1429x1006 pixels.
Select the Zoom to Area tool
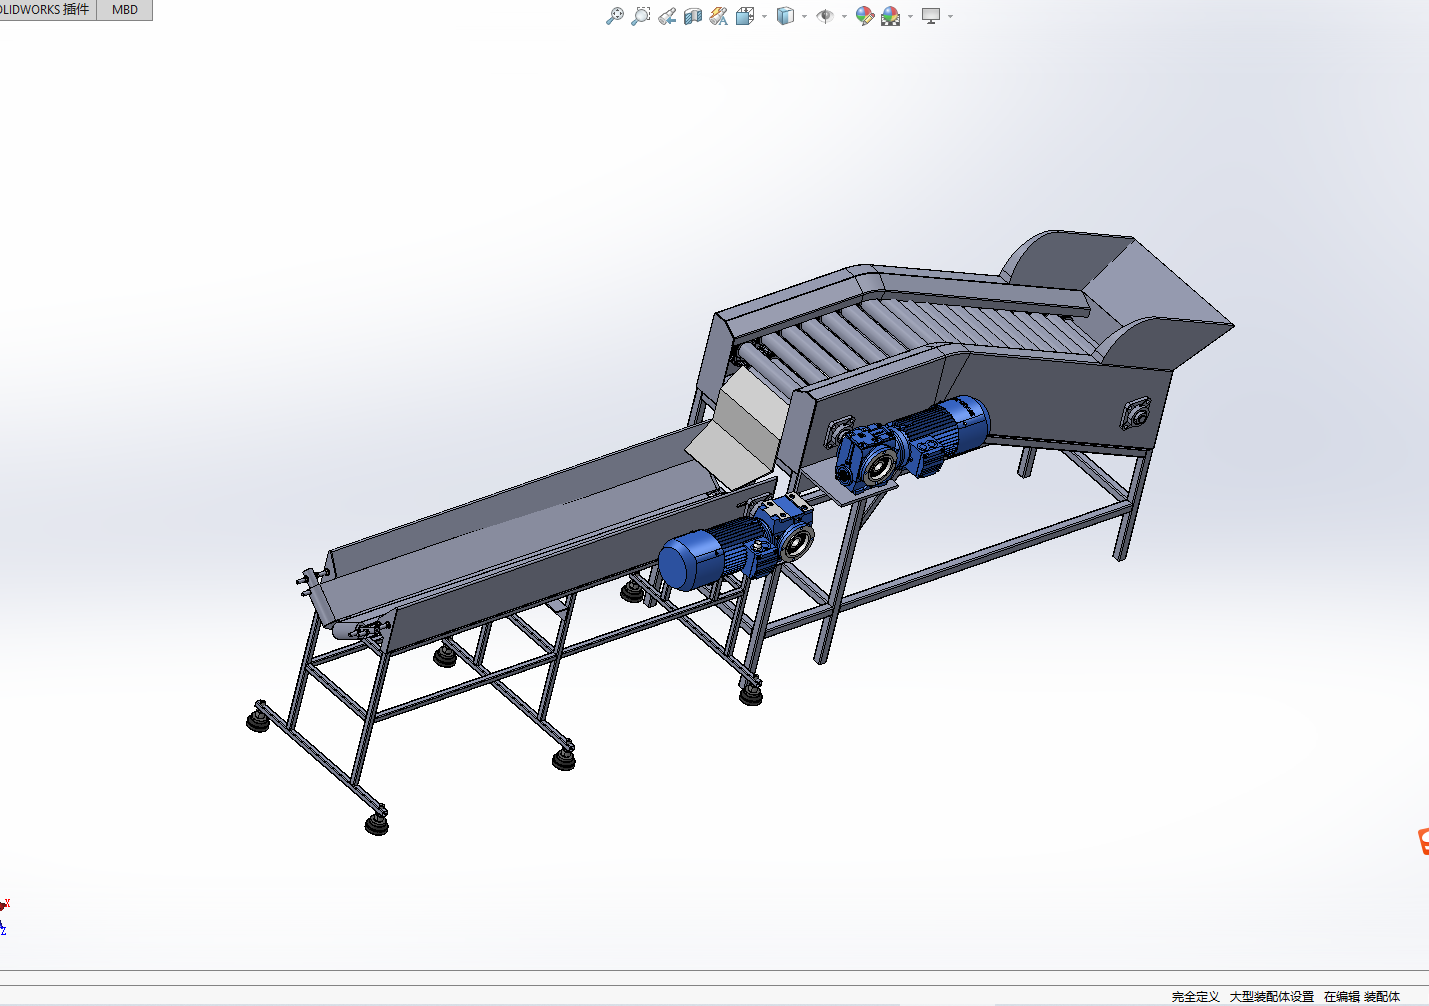(x=641, y=16)
